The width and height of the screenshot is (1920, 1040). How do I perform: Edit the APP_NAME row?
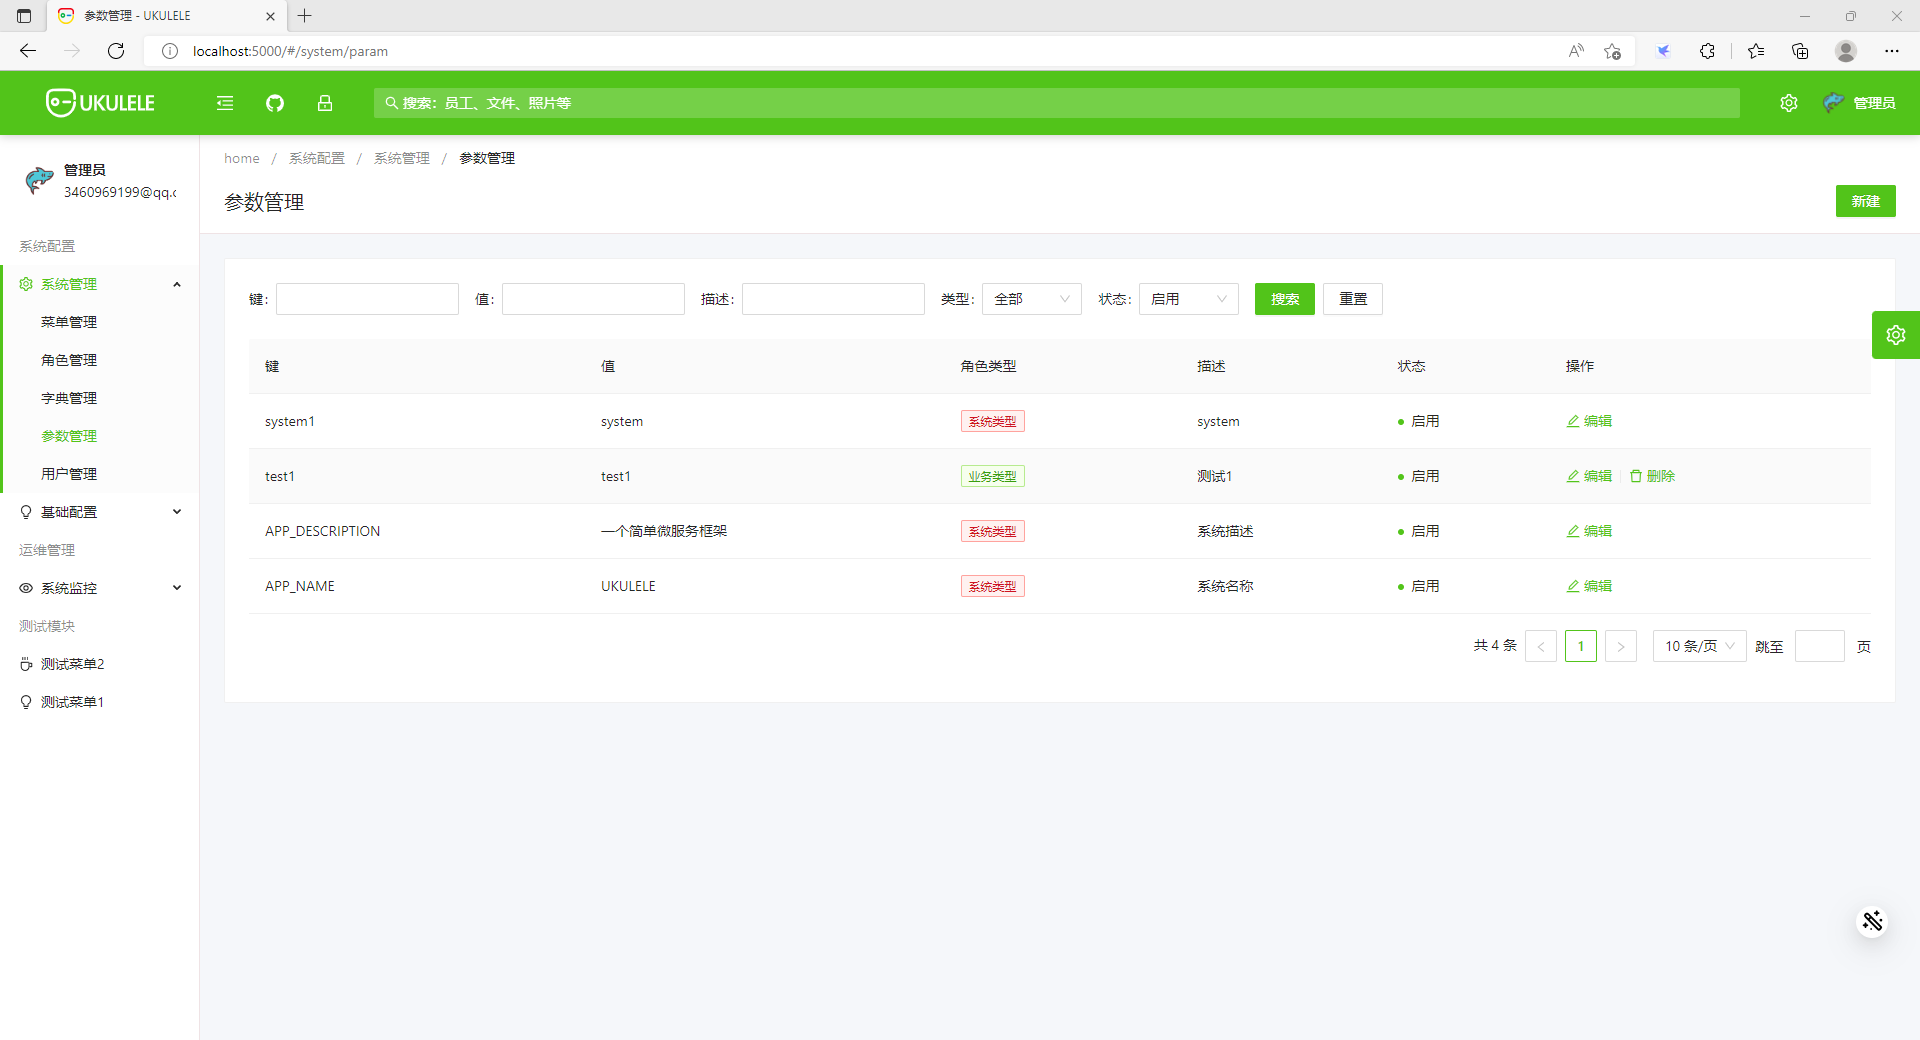[x=1589, y=586]
